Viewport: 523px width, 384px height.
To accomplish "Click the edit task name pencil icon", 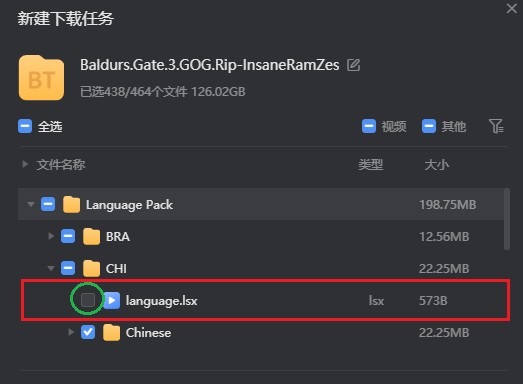I will (x=354, y=65).
